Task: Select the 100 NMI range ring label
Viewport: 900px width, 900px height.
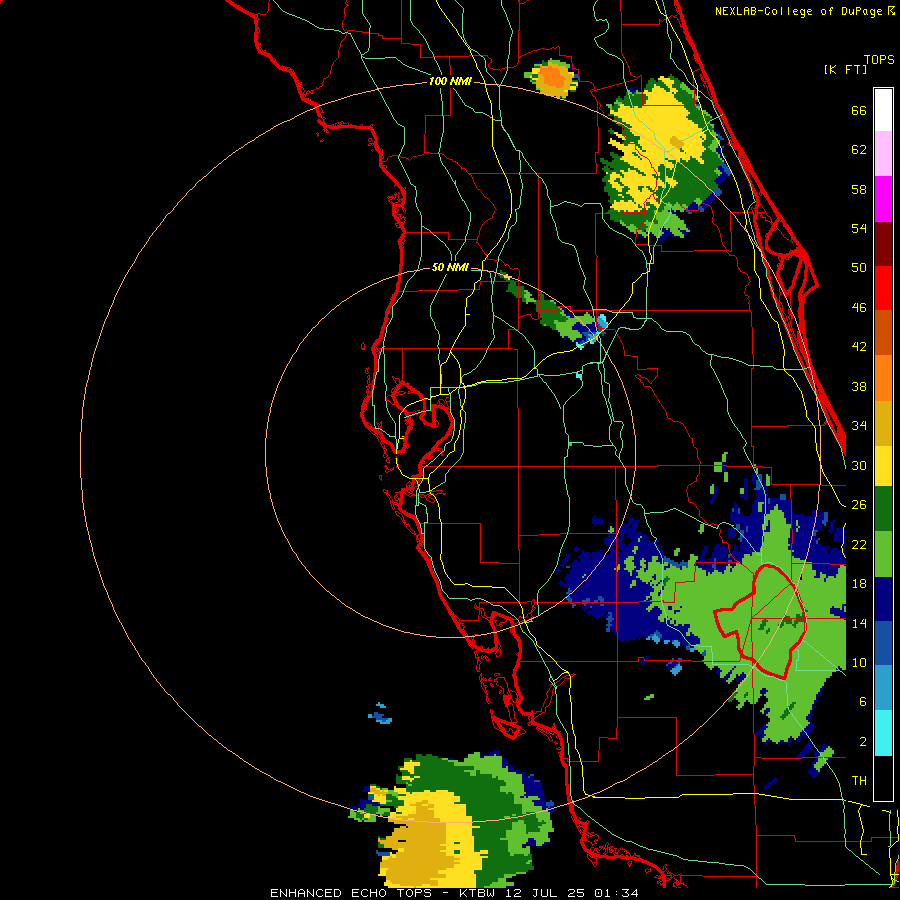Action: (450, 81)
